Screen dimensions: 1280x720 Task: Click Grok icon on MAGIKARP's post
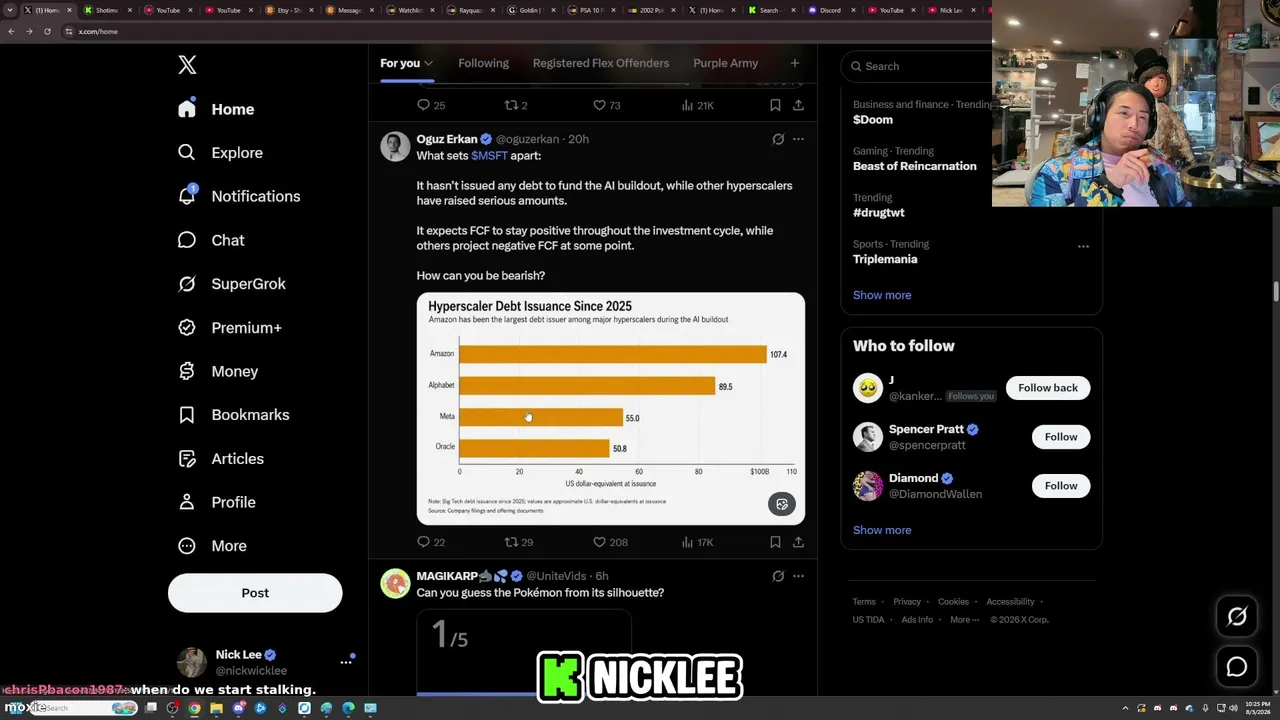pyautogui.click(x=778, y=576)
